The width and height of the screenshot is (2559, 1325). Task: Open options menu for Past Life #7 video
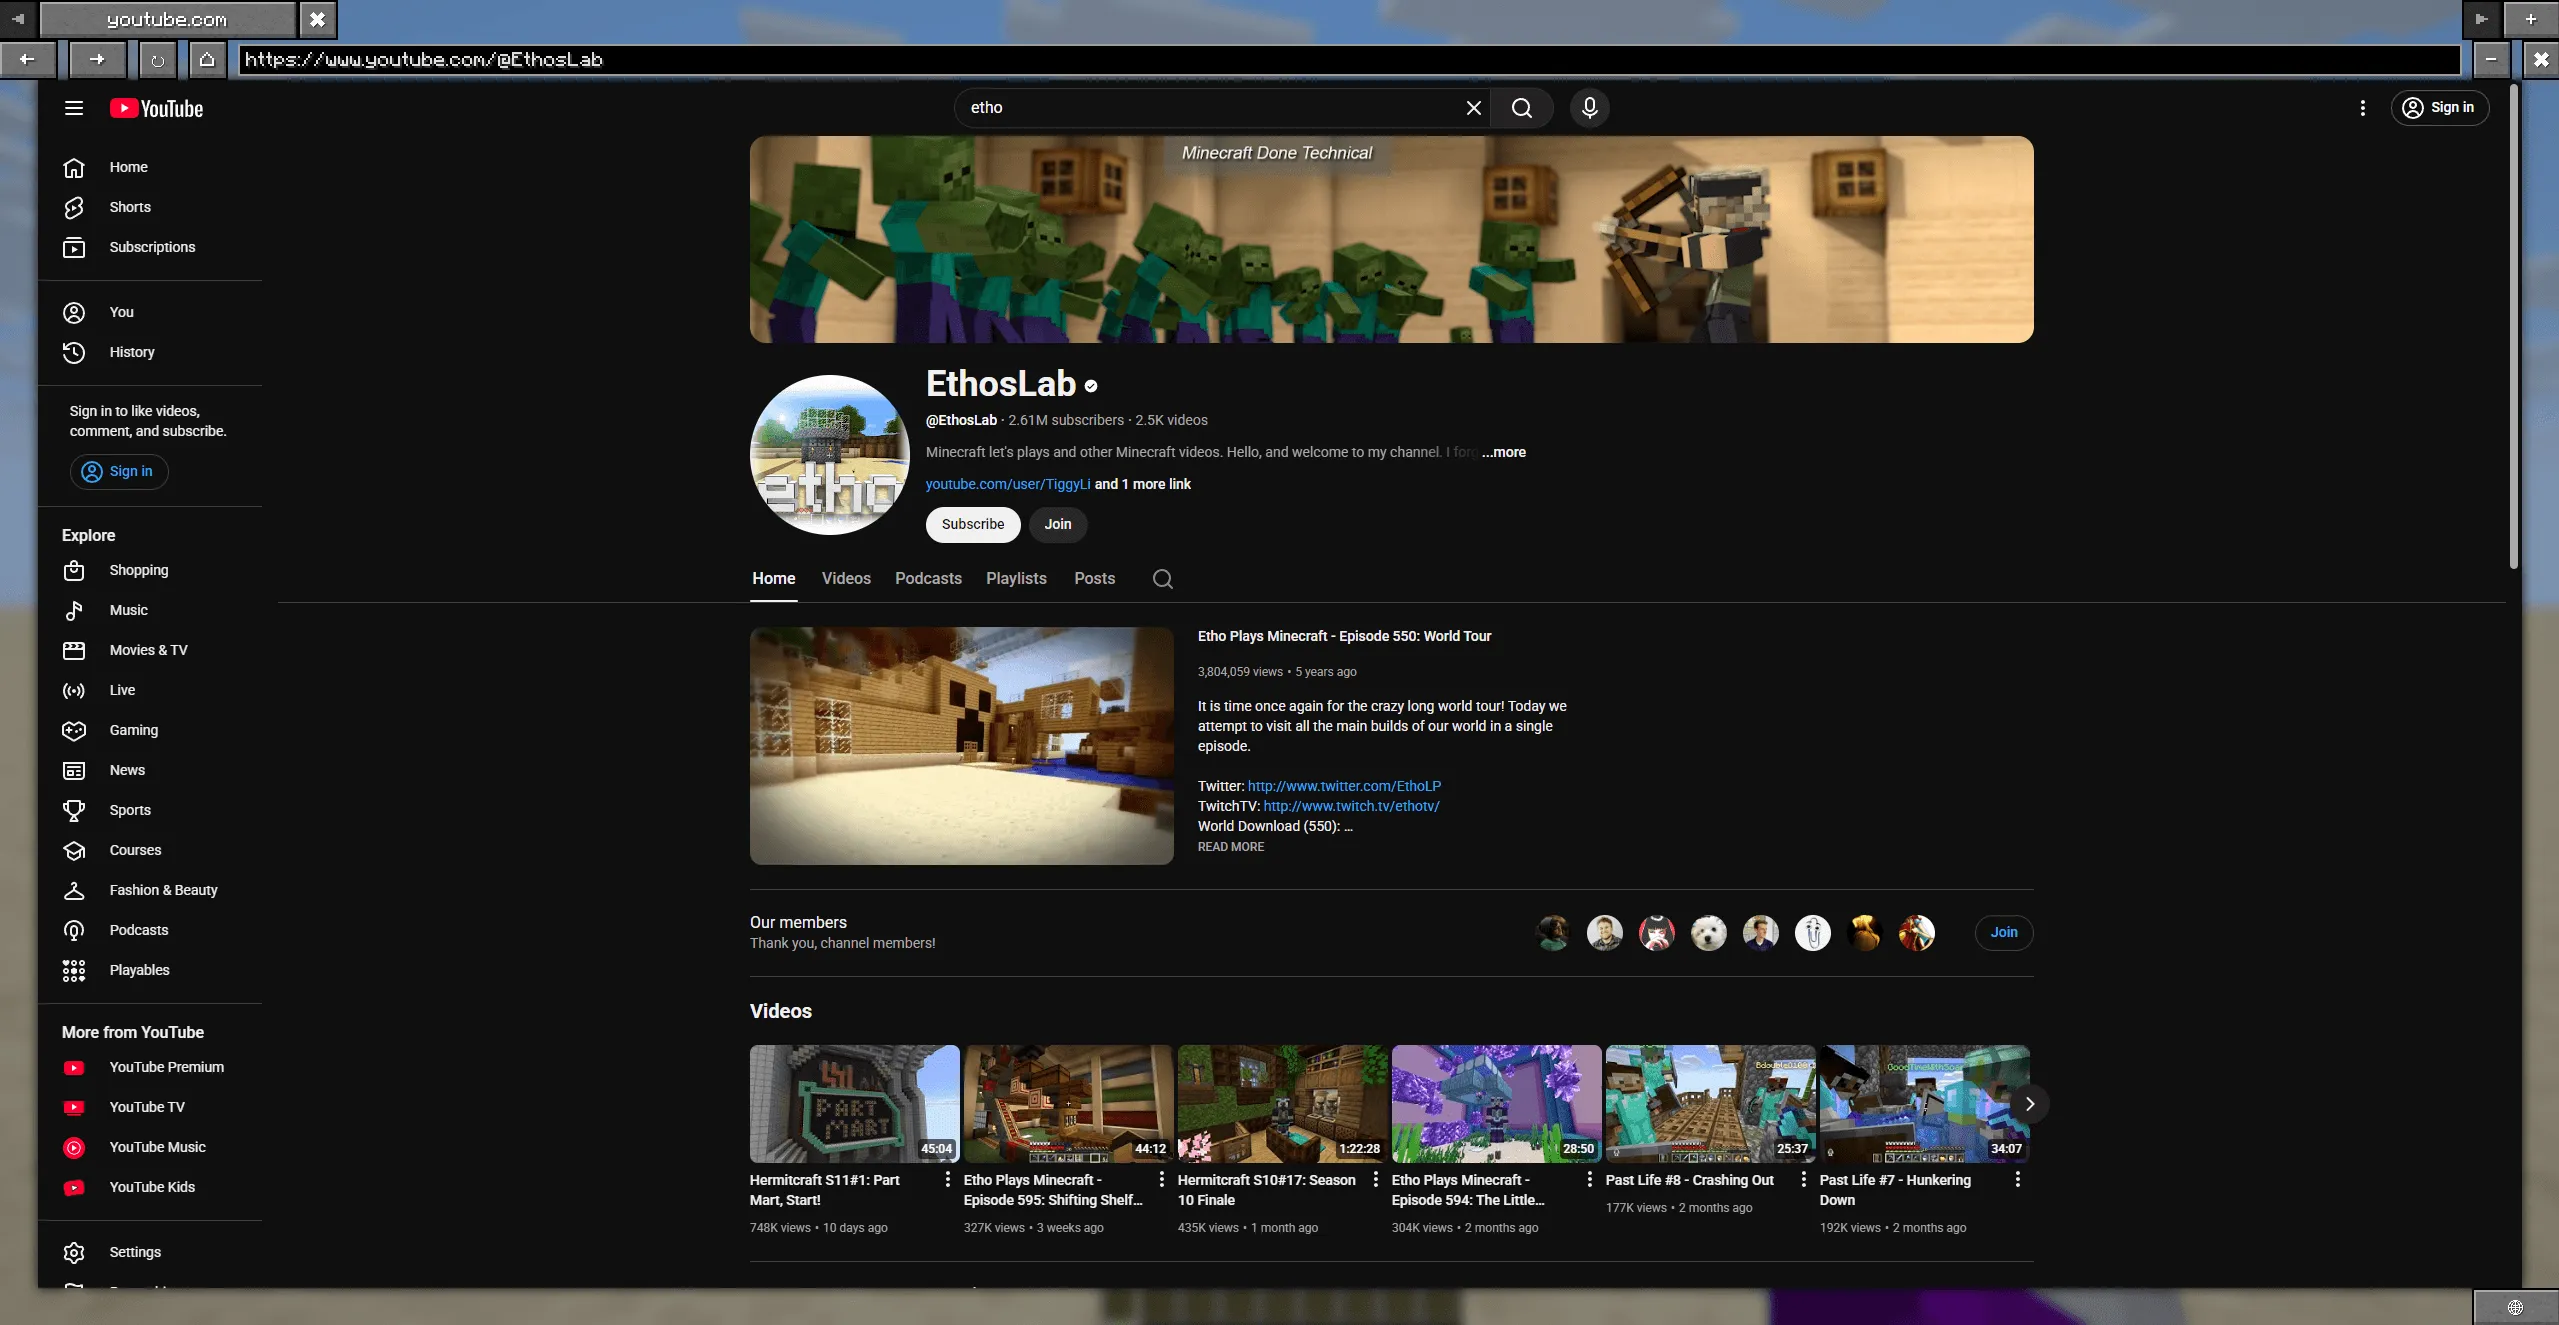coord(2017,1180)
